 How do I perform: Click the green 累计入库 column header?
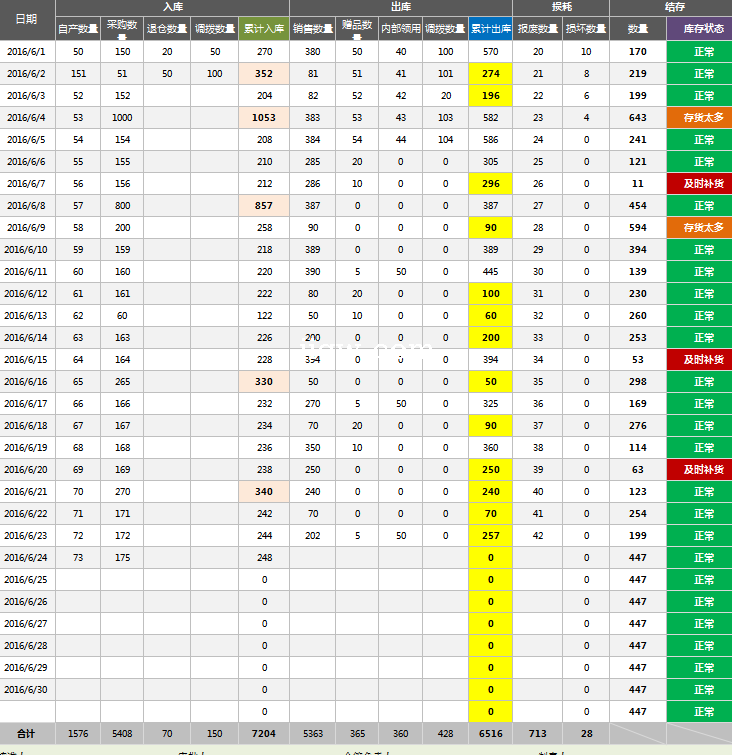tap(264, 29)
